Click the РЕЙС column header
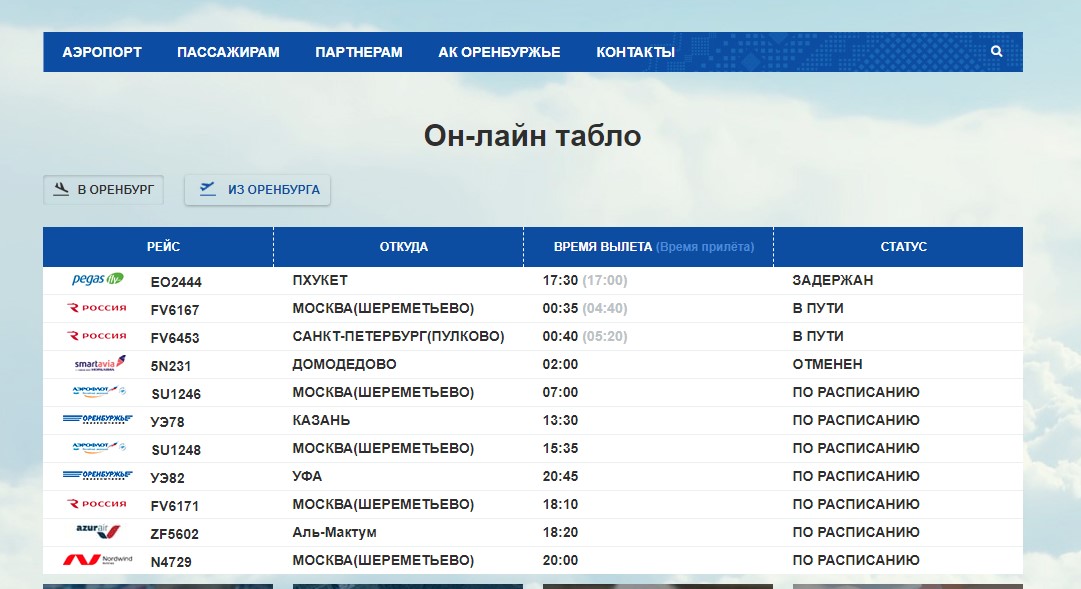 [x=163, y=247]
